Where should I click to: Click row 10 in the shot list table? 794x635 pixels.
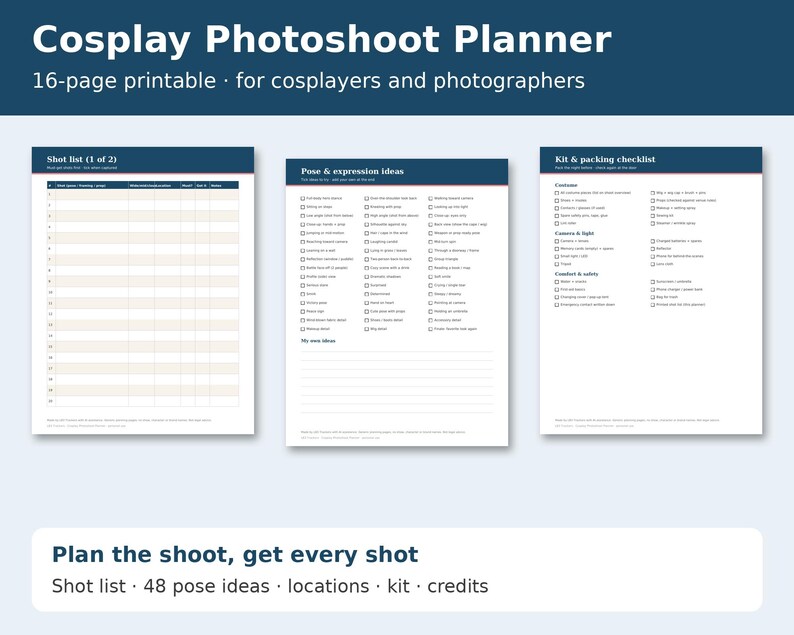click(143, 292)
